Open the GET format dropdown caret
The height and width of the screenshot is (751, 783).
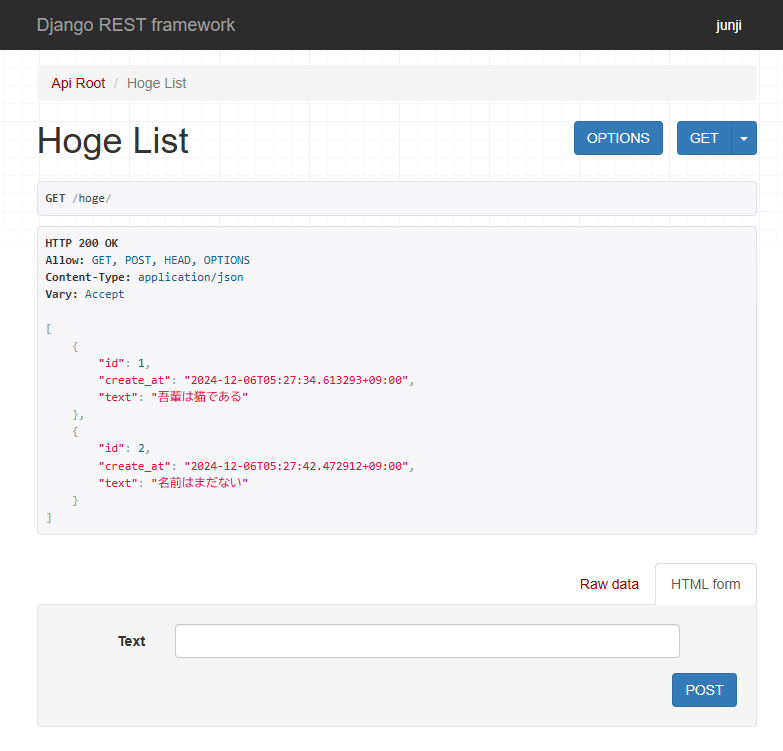click(x=744, y=138)
